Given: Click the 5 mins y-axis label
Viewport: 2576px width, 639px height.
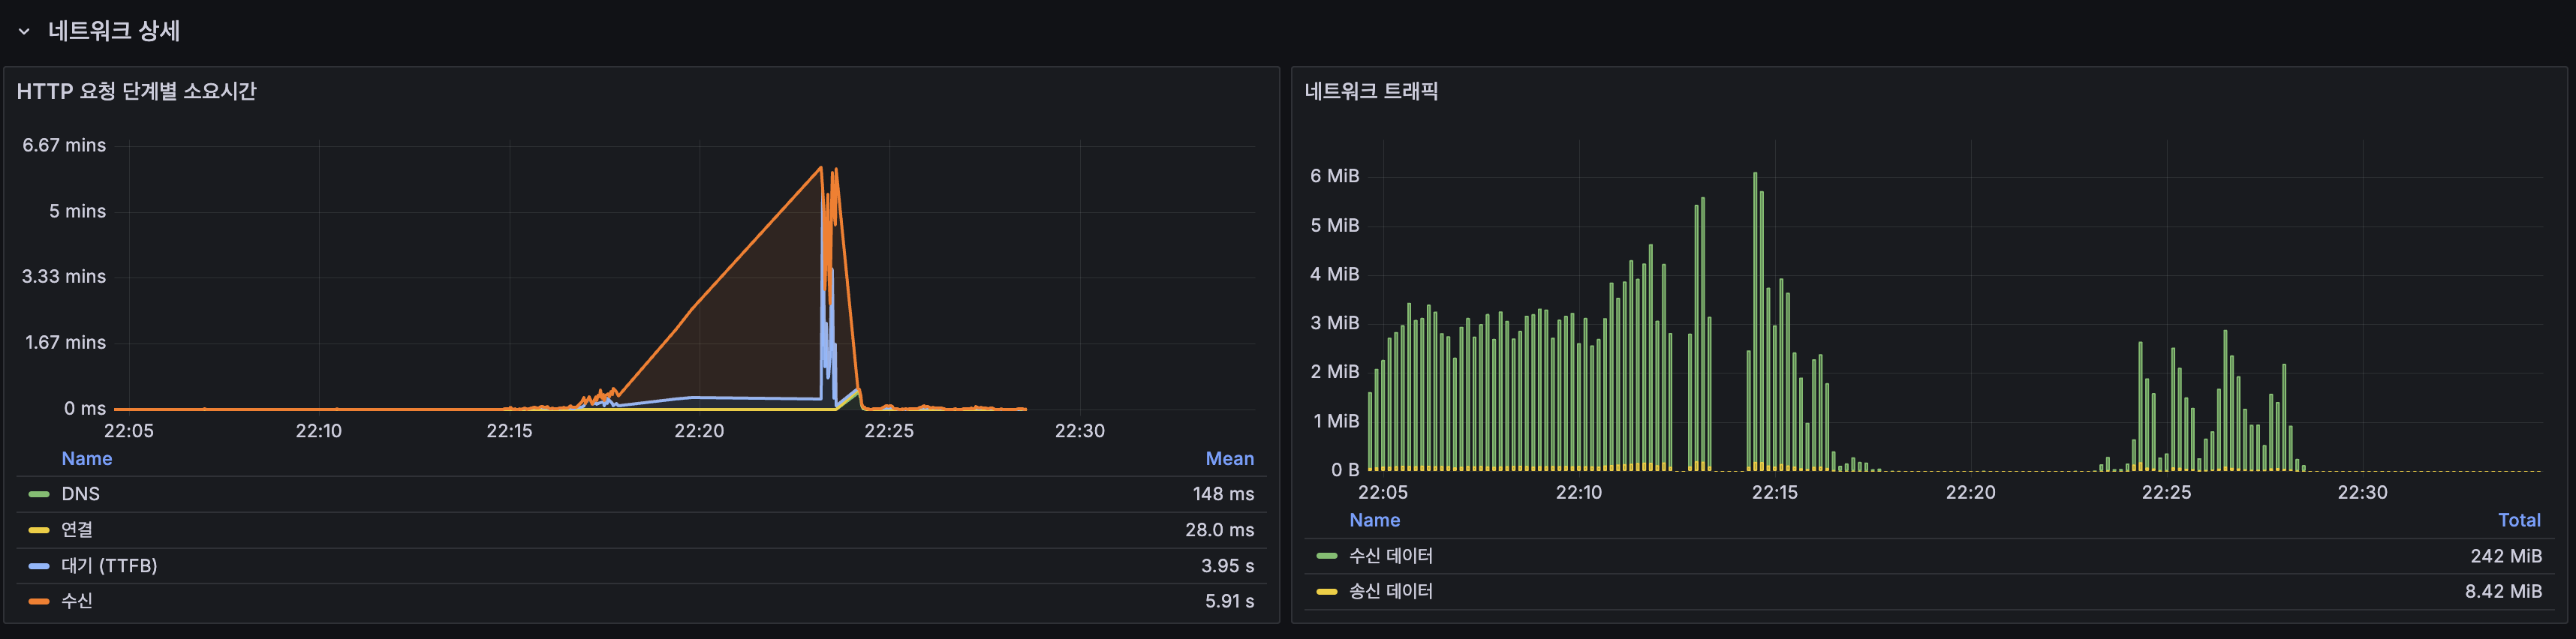Looking at the screenshot, I should click(77, 212).
